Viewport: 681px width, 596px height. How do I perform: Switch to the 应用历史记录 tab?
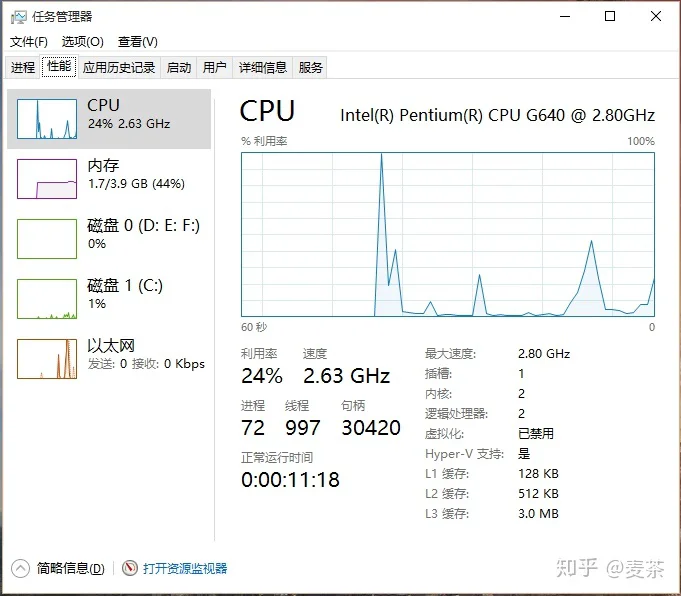pos(119,67)
